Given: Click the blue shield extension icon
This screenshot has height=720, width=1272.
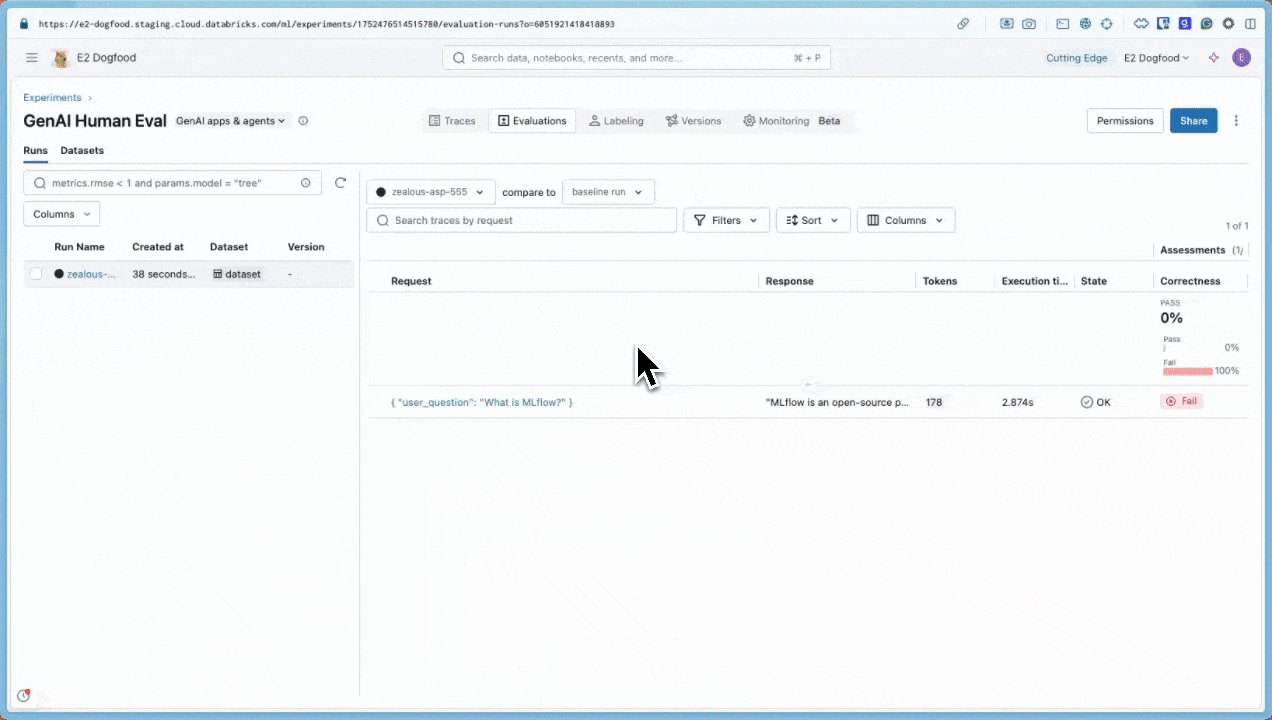Looking at the screenshot, I should 1163,23.
